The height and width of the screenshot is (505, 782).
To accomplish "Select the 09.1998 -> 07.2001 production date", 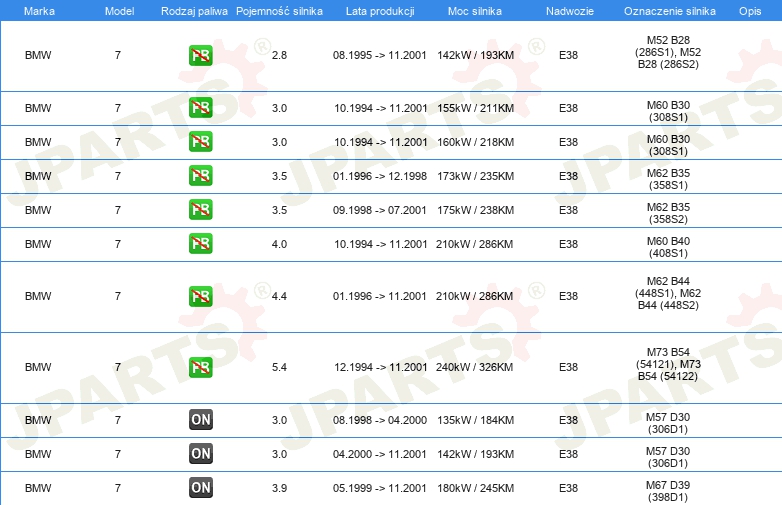I will pyautogui.click(x=380, y=210).
